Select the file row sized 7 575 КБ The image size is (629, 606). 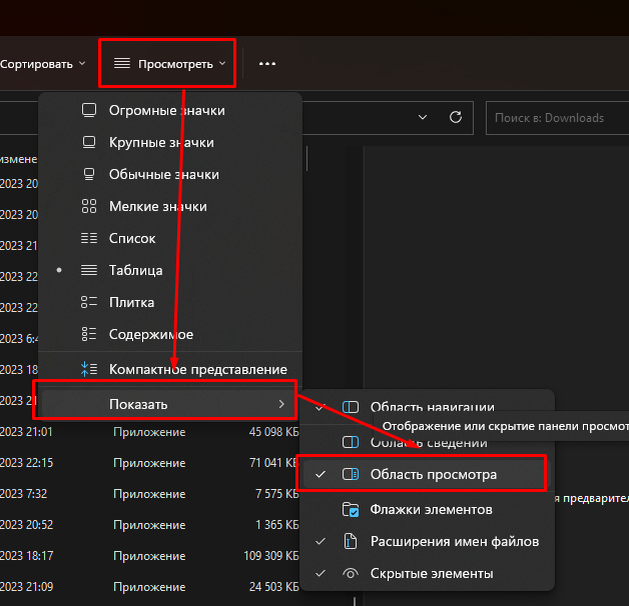tap(150, 494)
